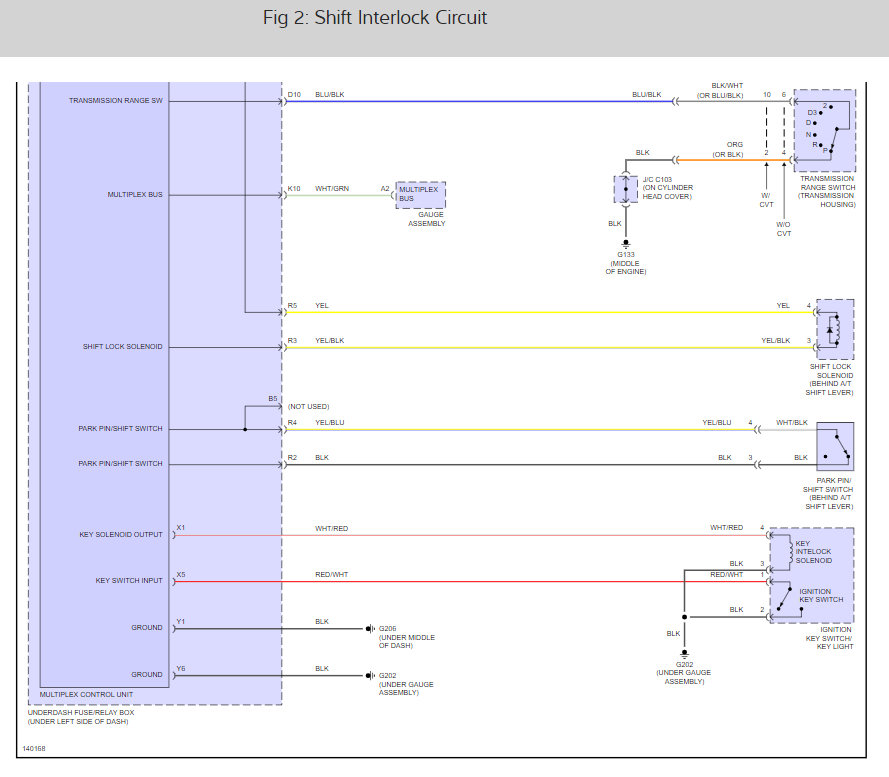Click the G133 ground symbol
Viewport: 889px width, 777px height.
coord(625,244)
